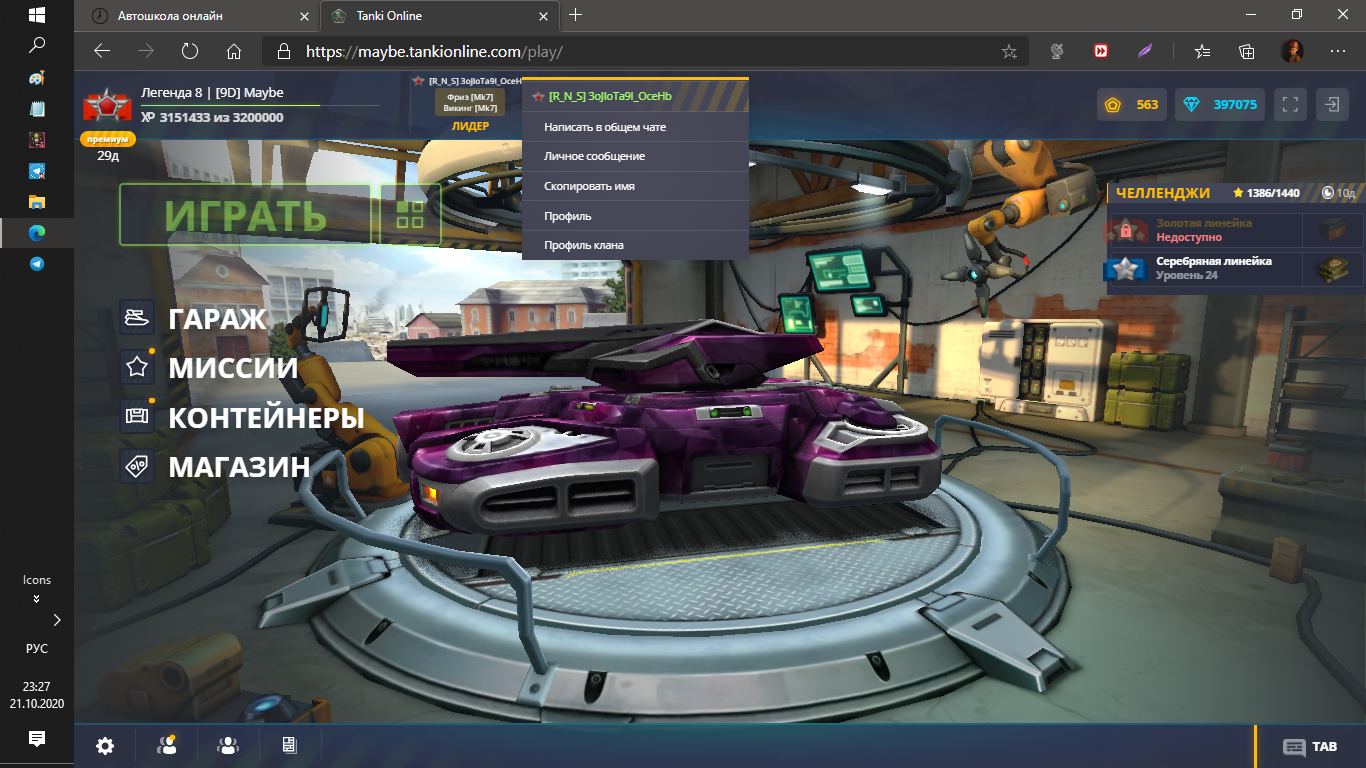Viewport: 1366px width, 768px height.
Task: Click the Фриз [Mk7] Викинг [Mk7] equipment card
Action: point(470,102)
